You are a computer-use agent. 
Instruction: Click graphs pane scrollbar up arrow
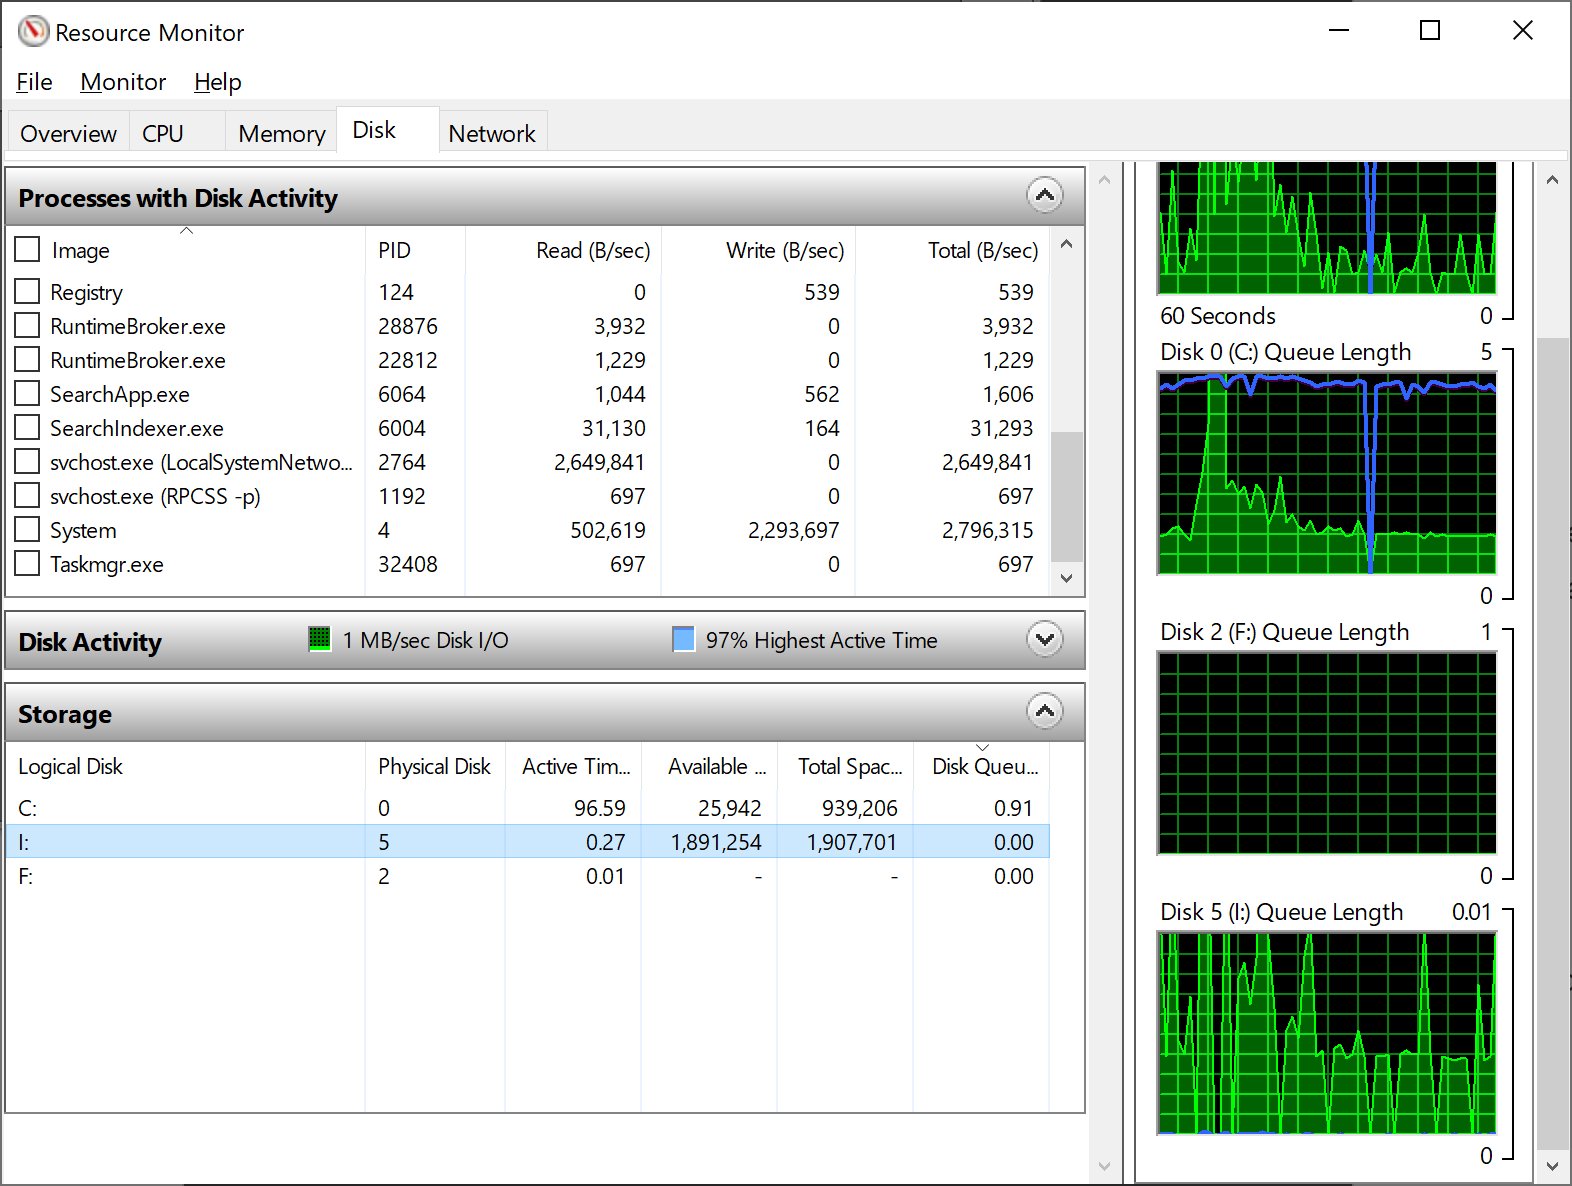(1552, 180)
